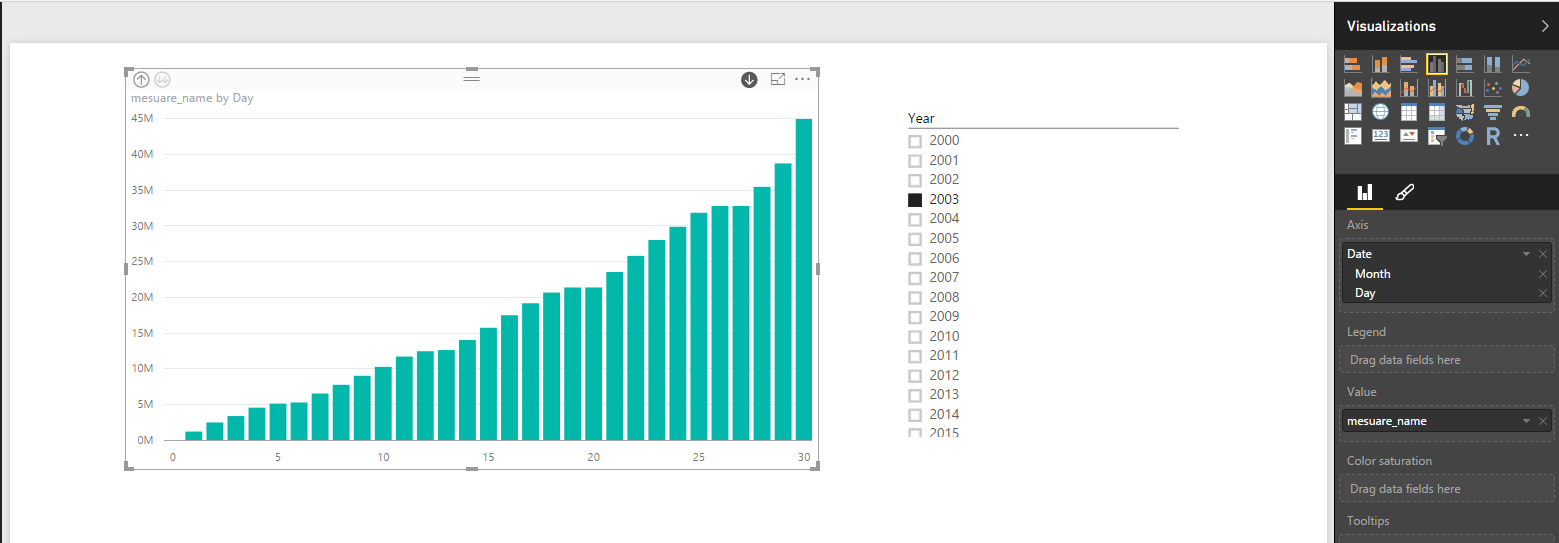Collapse the Visualizations pane with chevron
Screen dimensions: 1559x543
tap(1544, 27)
